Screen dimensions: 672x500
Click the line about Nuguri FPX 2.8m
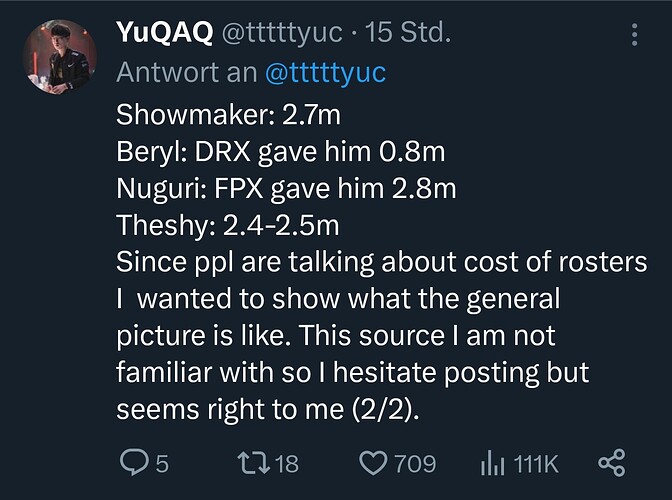(286, 189)
